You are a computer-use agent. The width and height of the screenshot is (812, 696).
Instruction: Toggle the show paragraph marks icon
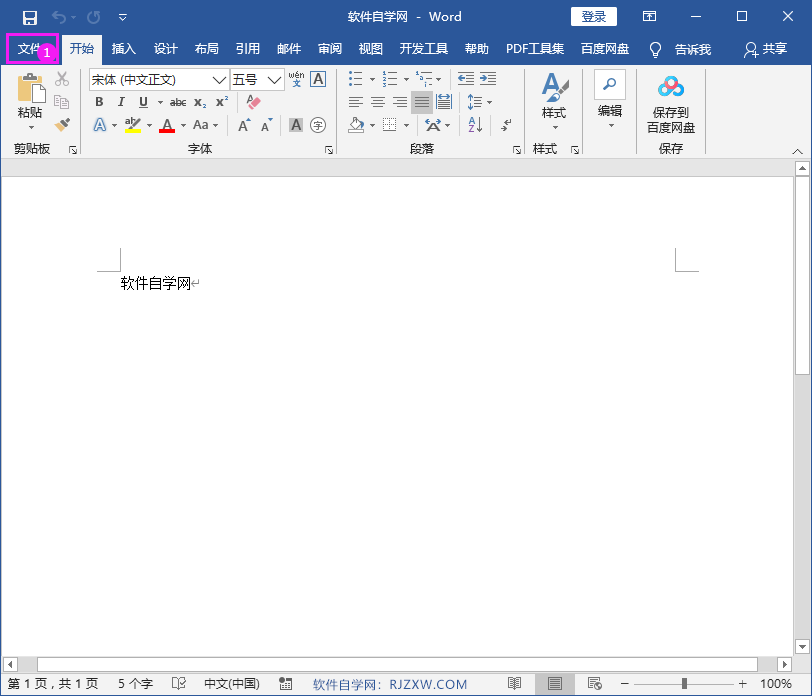pos(505,126)
